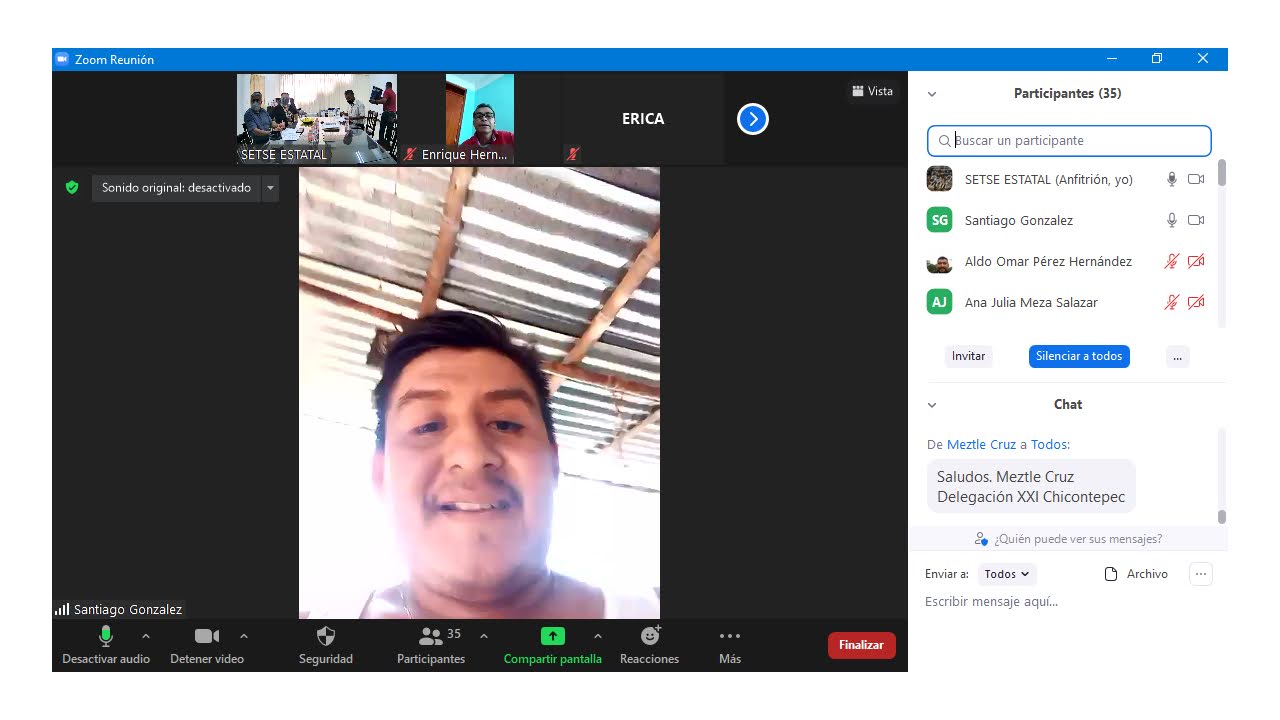Open Reacciones emoji menu
Image resolution: width=1280 pixels, height=720 pixels.
(650, 645)
